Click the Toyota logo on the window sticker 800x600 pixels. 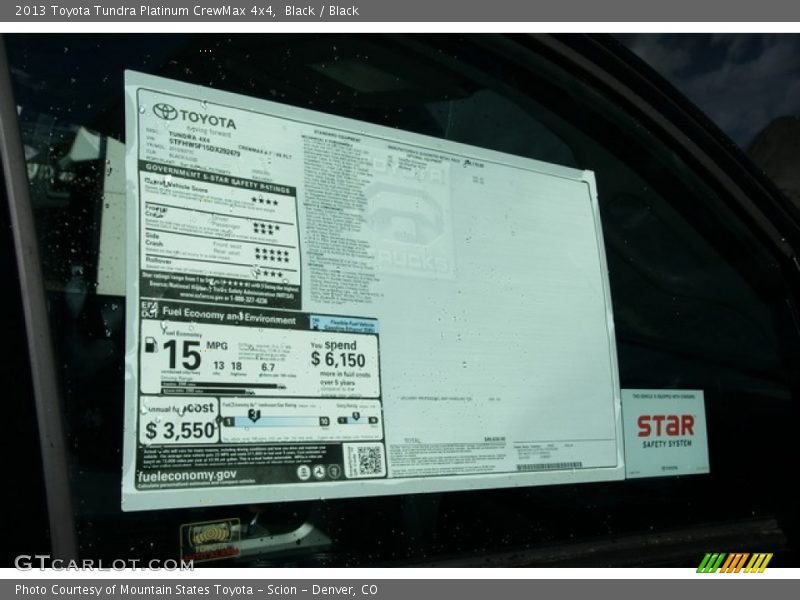(163, 111)
